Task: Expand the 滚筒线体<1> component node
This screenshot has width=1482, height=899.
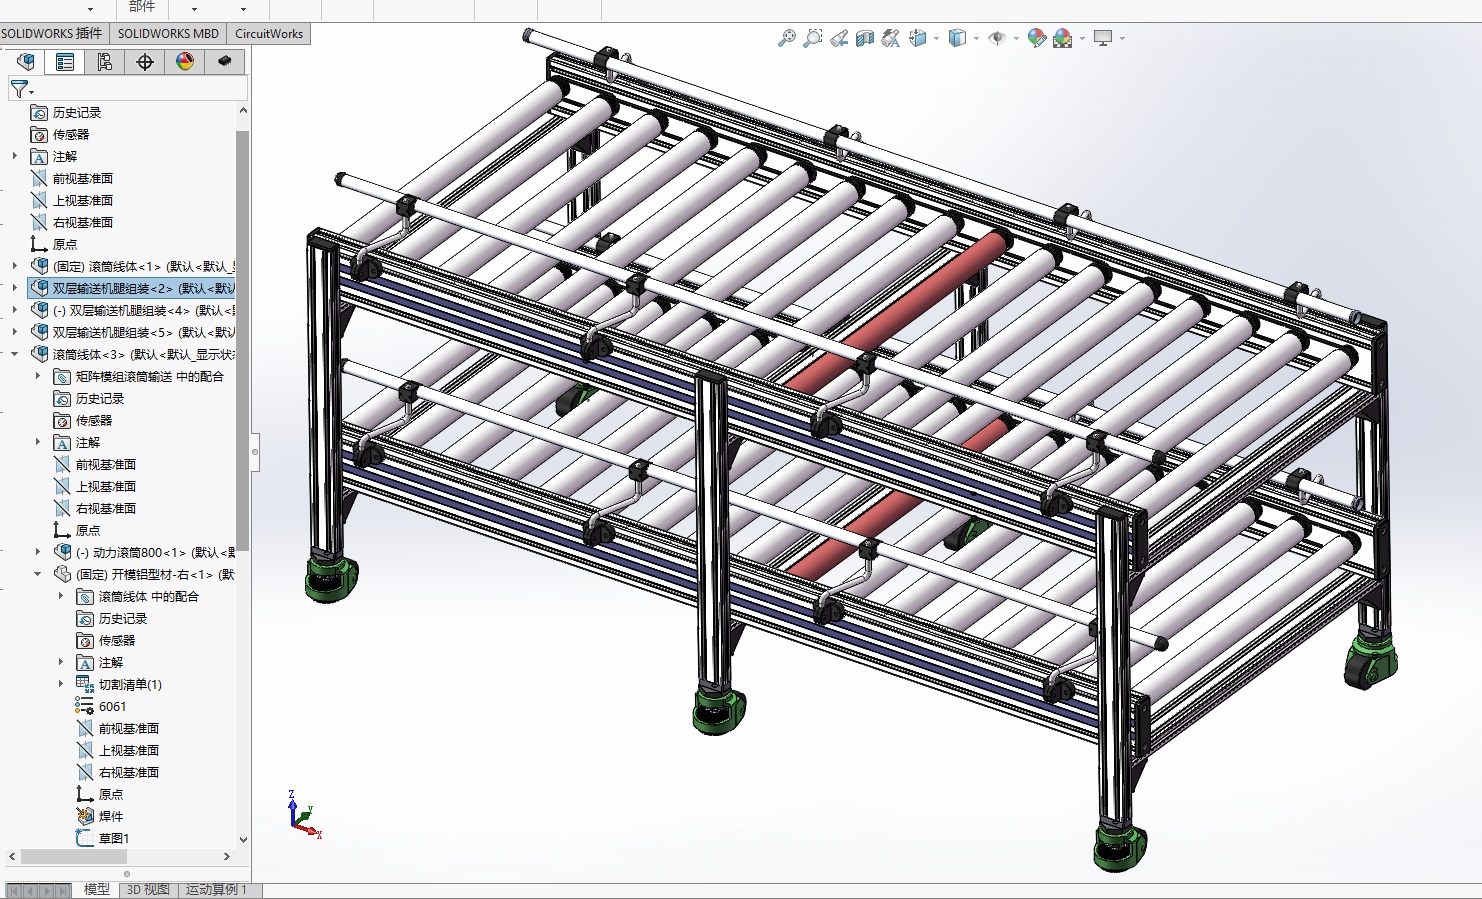Action: [x=15, y=266]
